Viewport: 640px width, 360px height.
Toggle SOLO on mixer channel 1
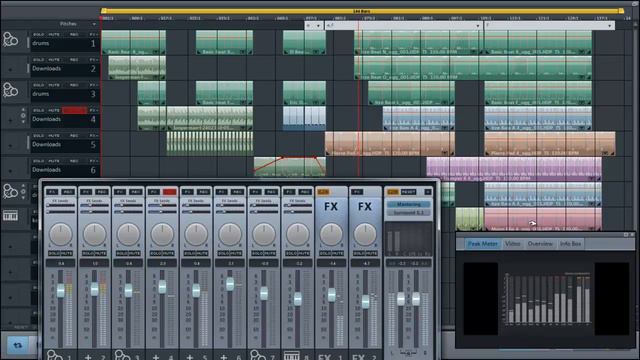tap(54, 253)
